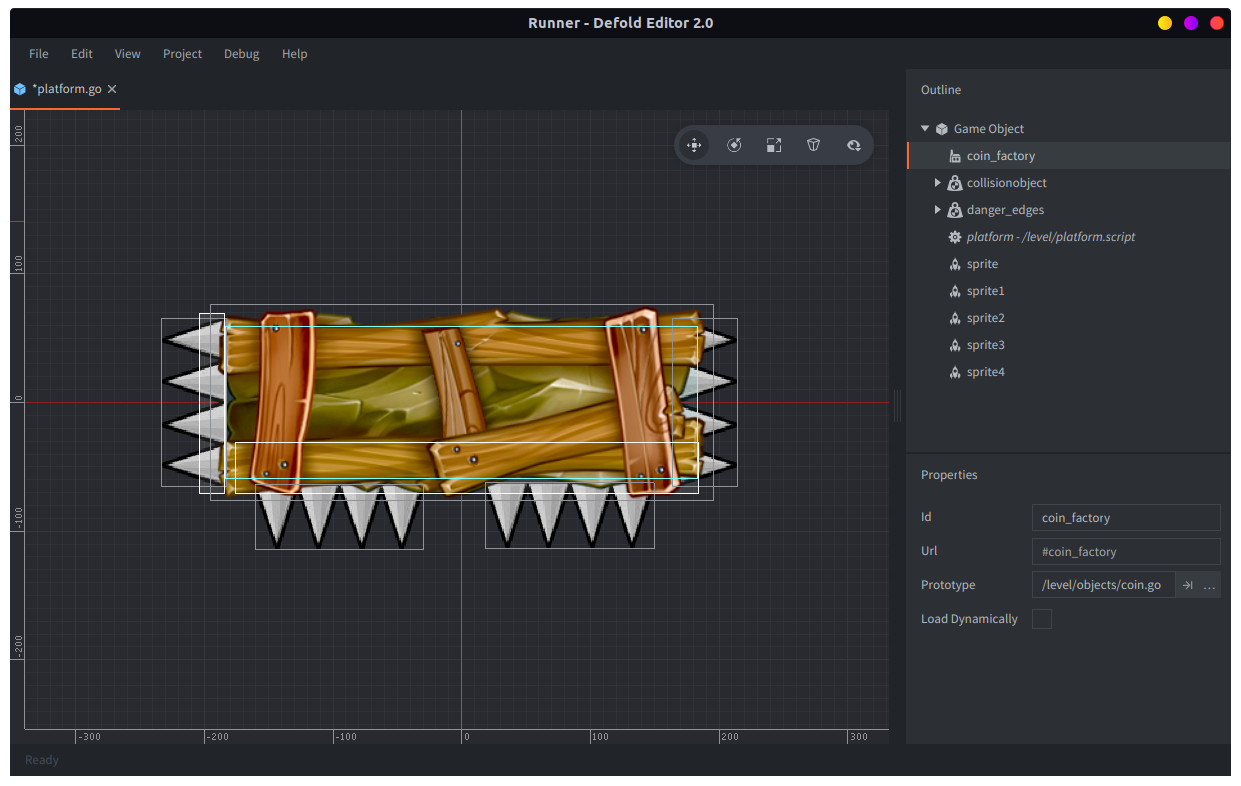Select sprite3 in the Outline
This screenshot has height=786, width=1241.
click(985, 345)
